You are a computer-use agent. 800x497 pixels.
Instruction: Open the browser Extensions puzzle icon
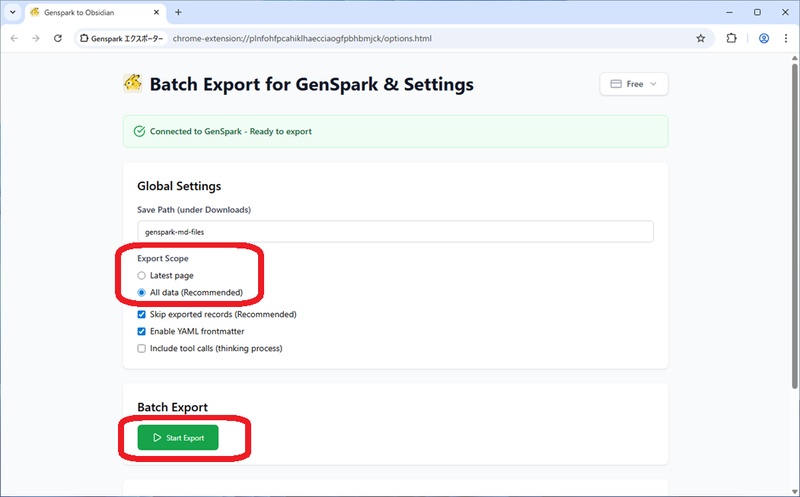(x=731, y=38)
